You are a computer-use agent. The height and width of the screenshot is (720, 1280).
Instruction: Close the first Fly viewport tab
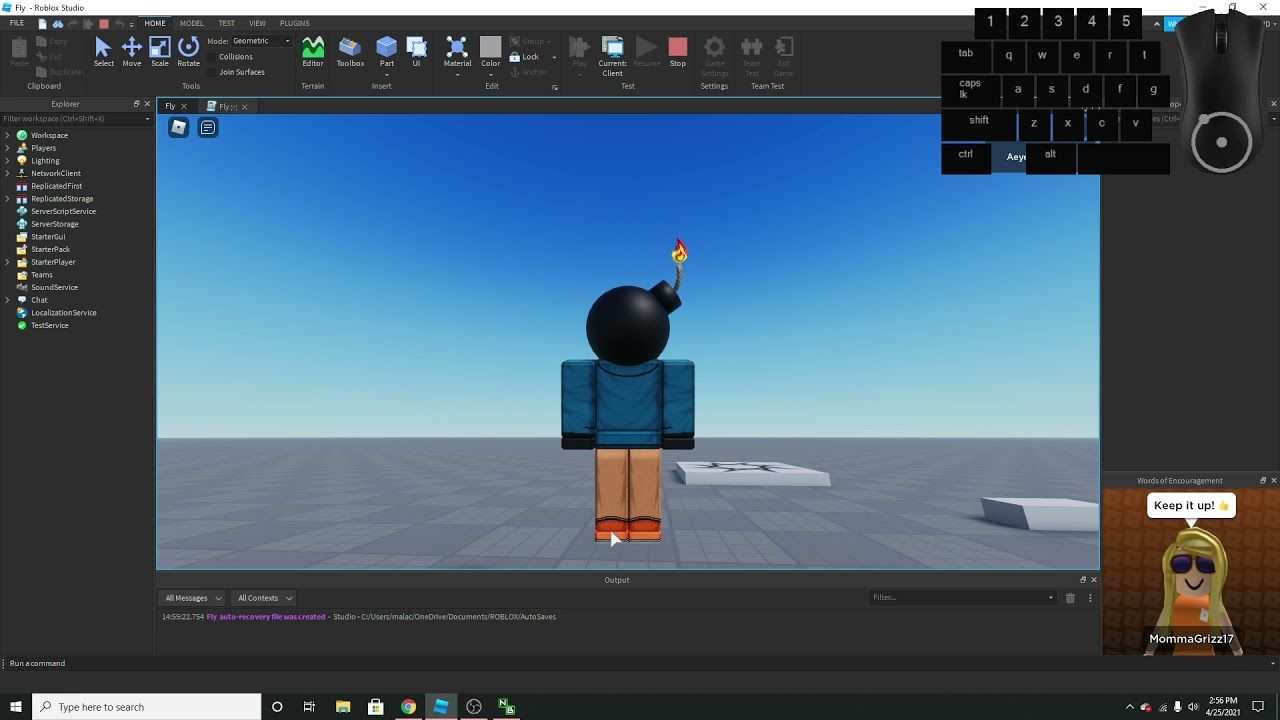183,106
